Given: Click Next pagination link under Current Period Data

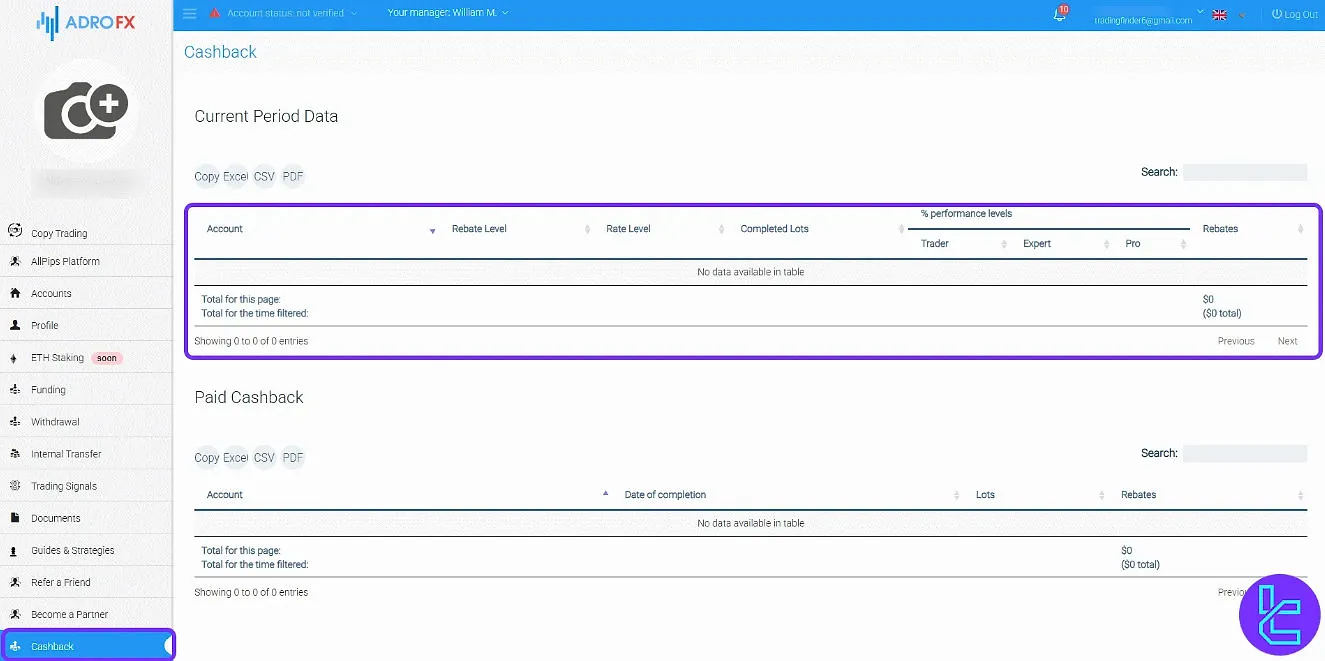Looking at the screenshot, I should pos(1287,340).
